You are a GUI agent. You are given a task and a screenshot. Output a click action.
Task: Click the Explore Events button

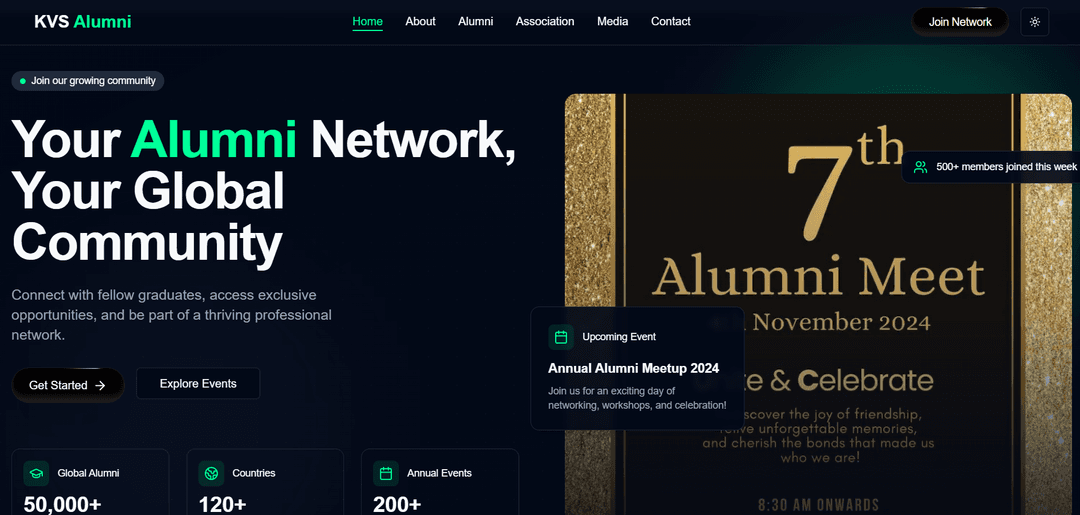click(198, 384)
